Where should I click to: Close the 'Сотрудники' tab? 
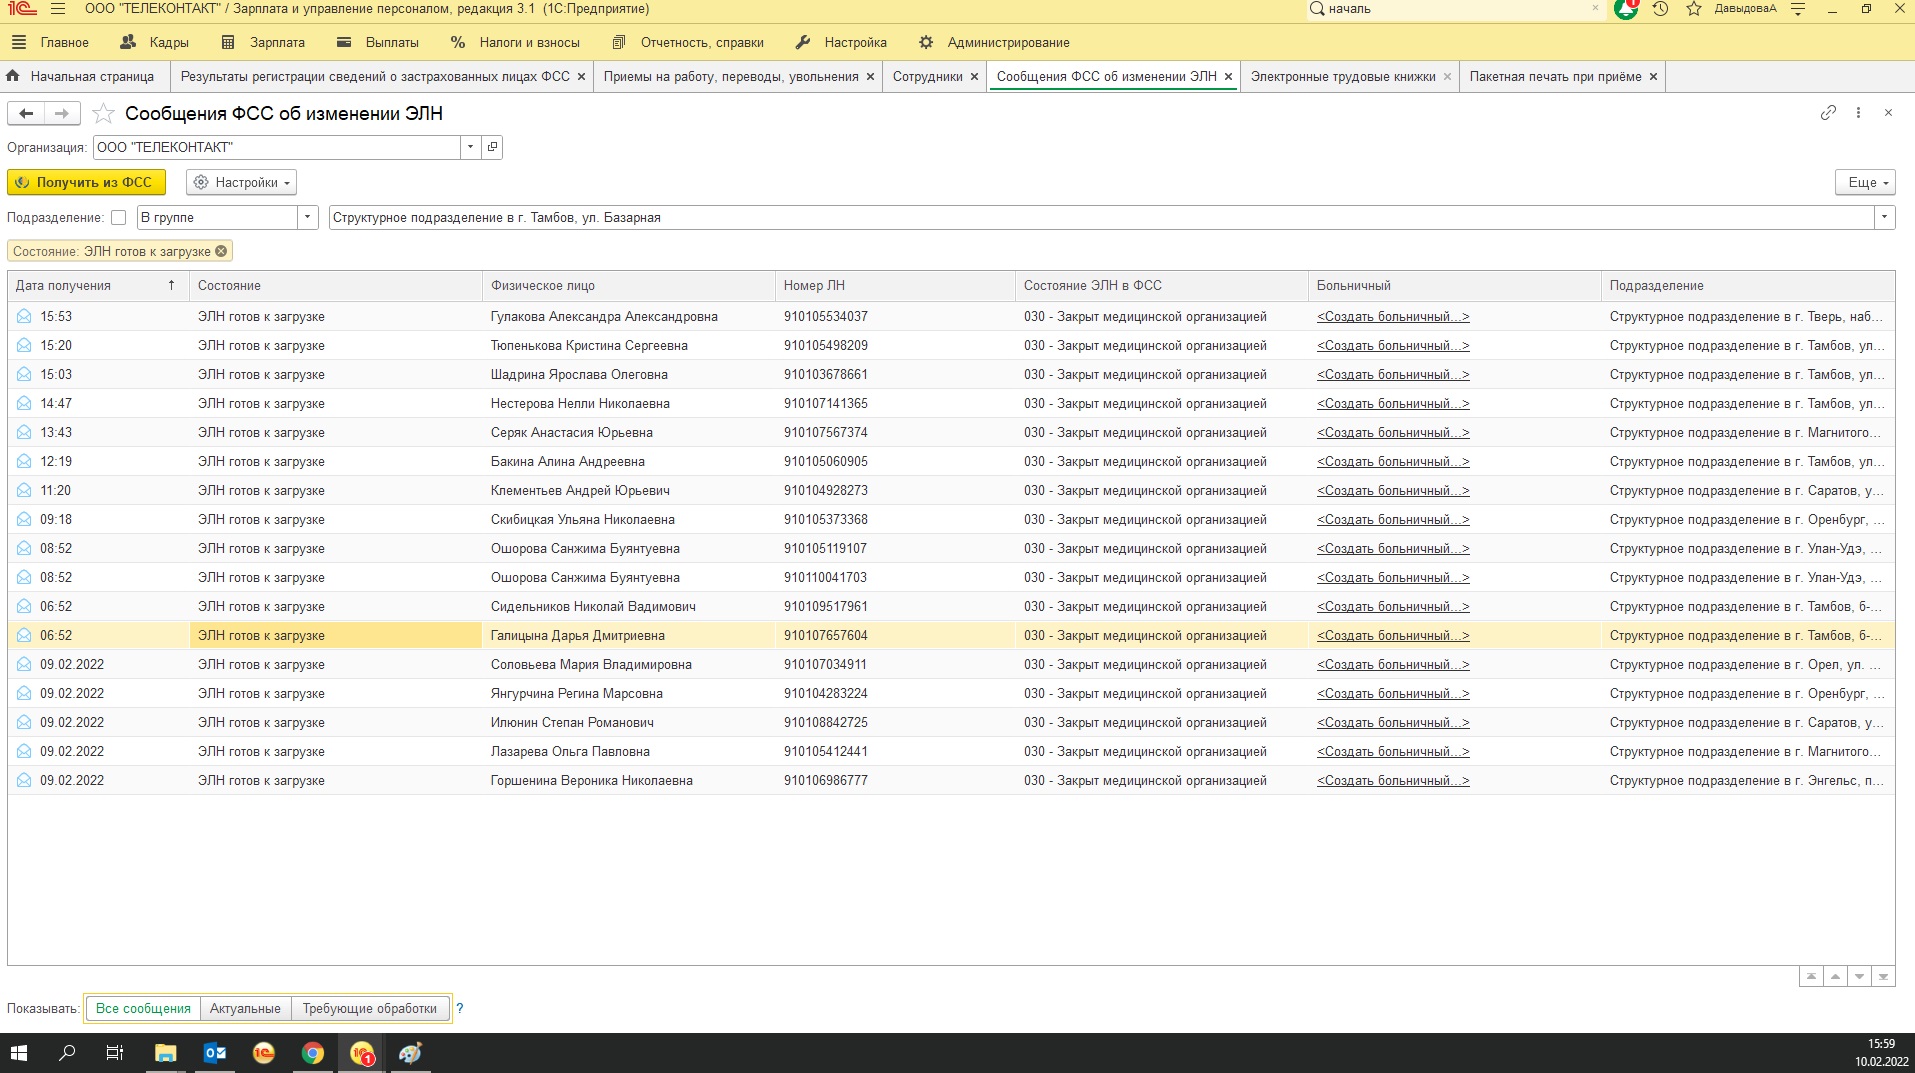pyautogui.click(x=974, y=77)
